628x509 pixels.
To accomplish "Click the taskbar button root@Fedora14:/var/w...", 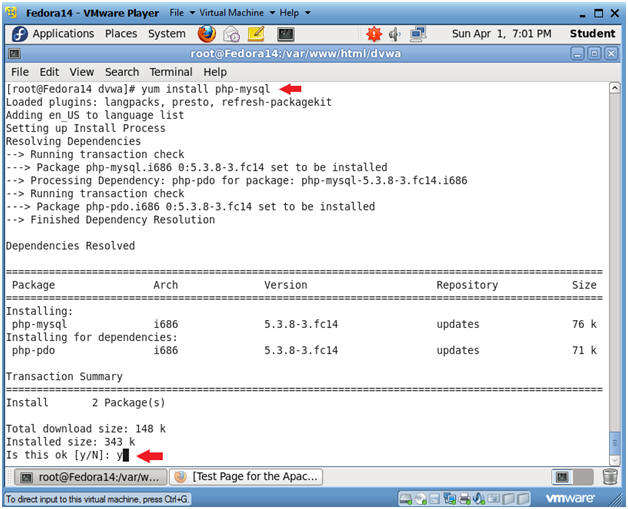I will 90,477.
